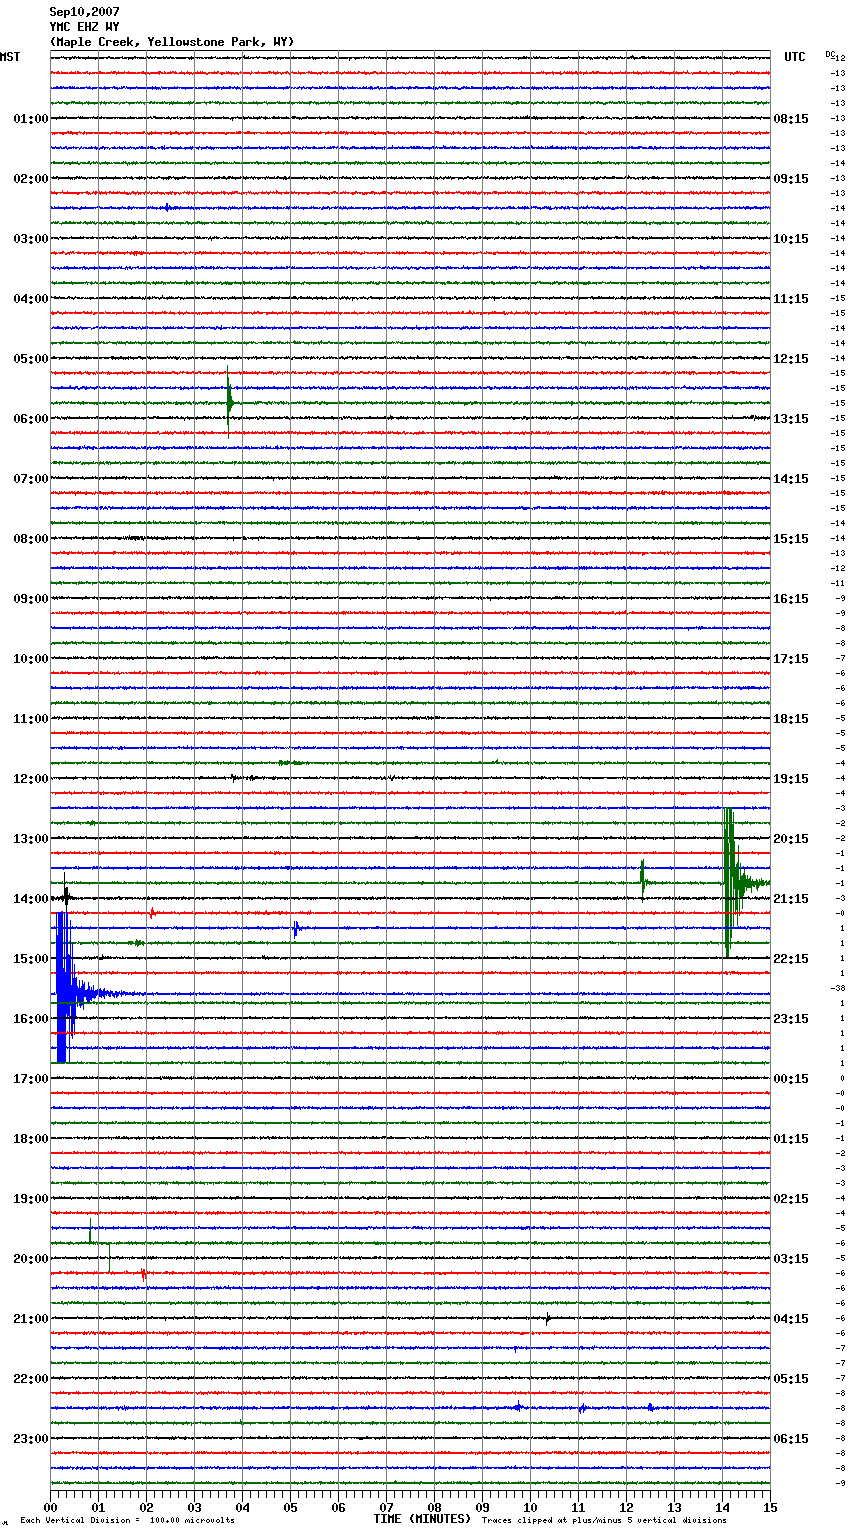Image resolution: width=850 pixels, height=1534 pixels.
Task: Click minute tick label '13' on time axis
Action: pos(674,1507)
